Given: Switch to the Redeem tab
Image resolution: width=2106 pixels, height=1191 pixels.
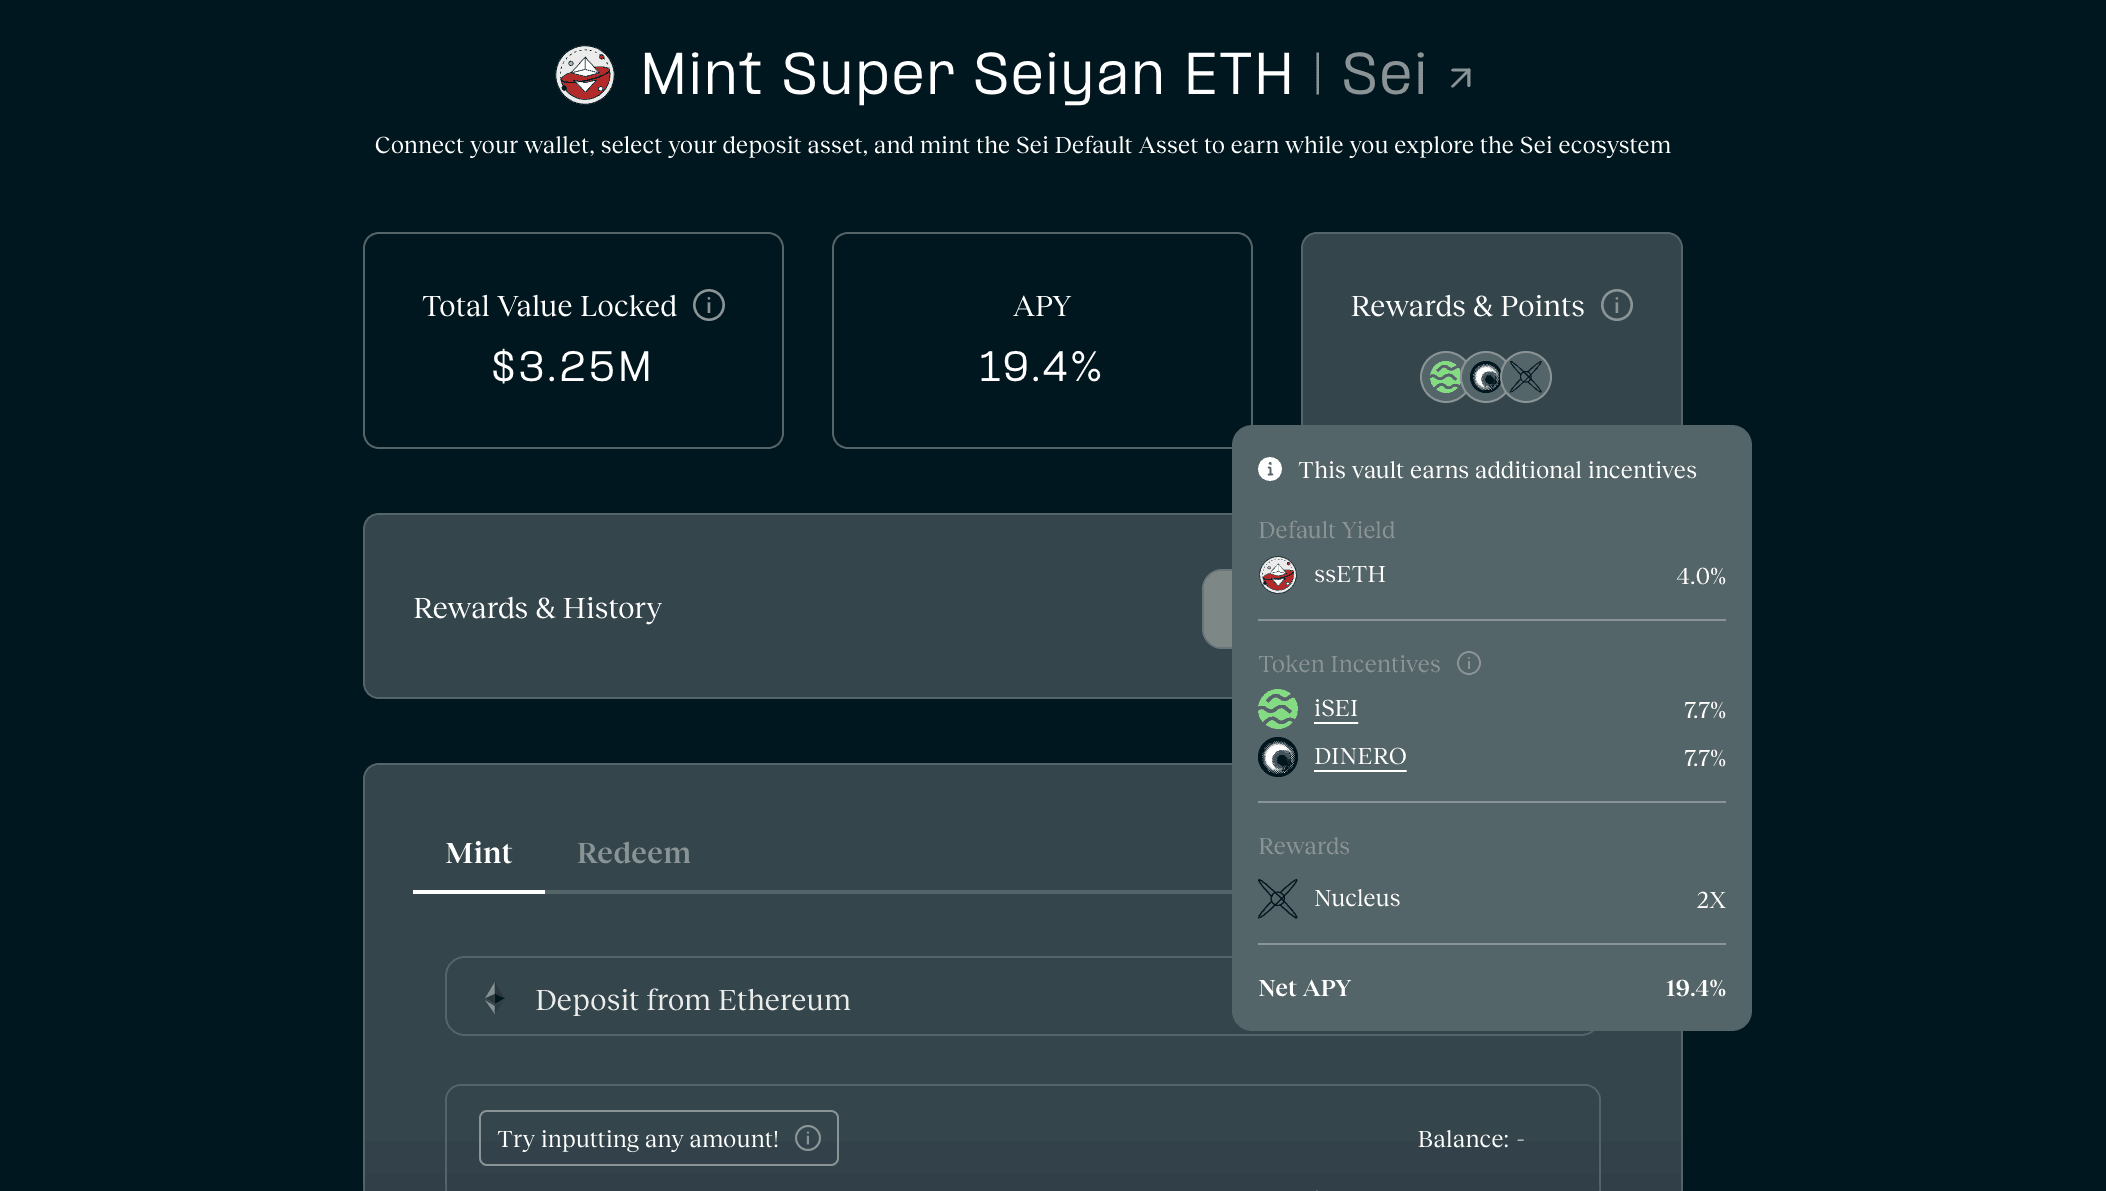Looking at the screenshot, I should point(634,853).
